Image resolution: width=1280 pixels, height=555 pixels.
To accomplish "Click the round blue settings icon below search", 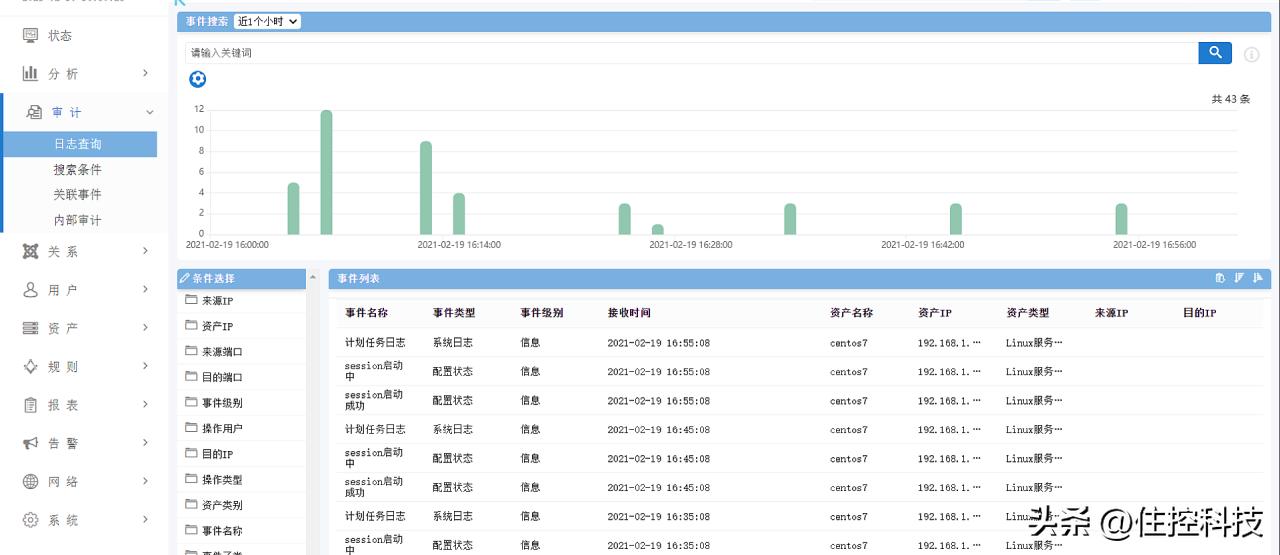I will (x=198, y=79).
